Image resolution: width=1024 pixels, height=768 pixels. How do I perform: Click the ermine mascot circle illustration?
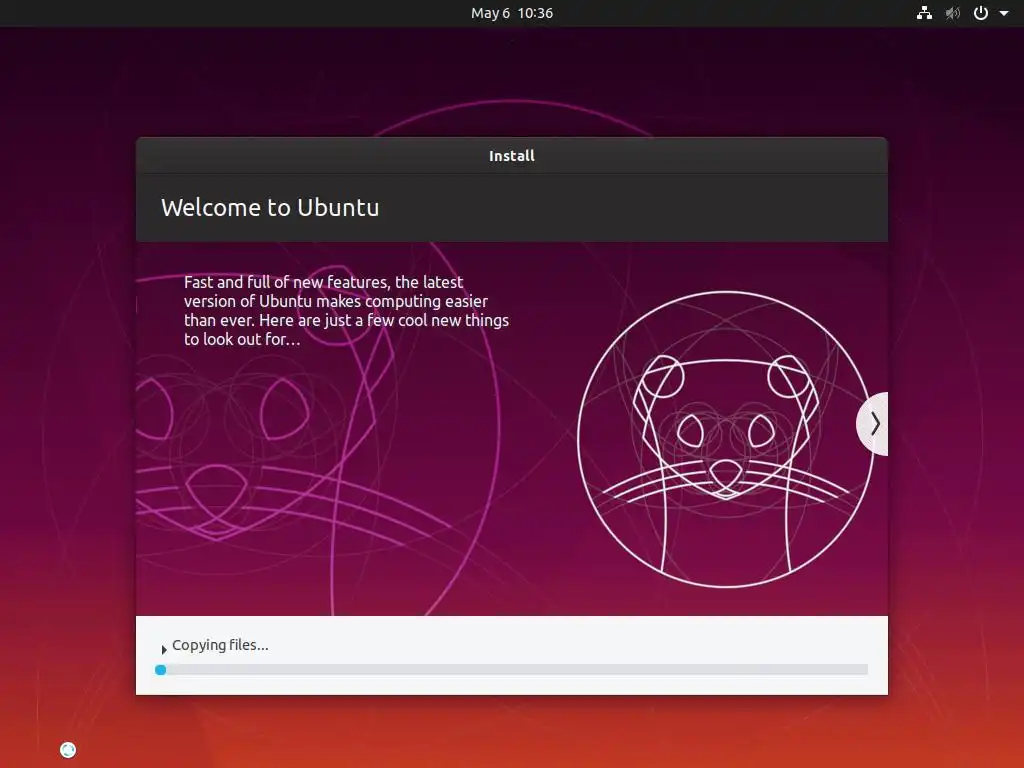[726, 439]
